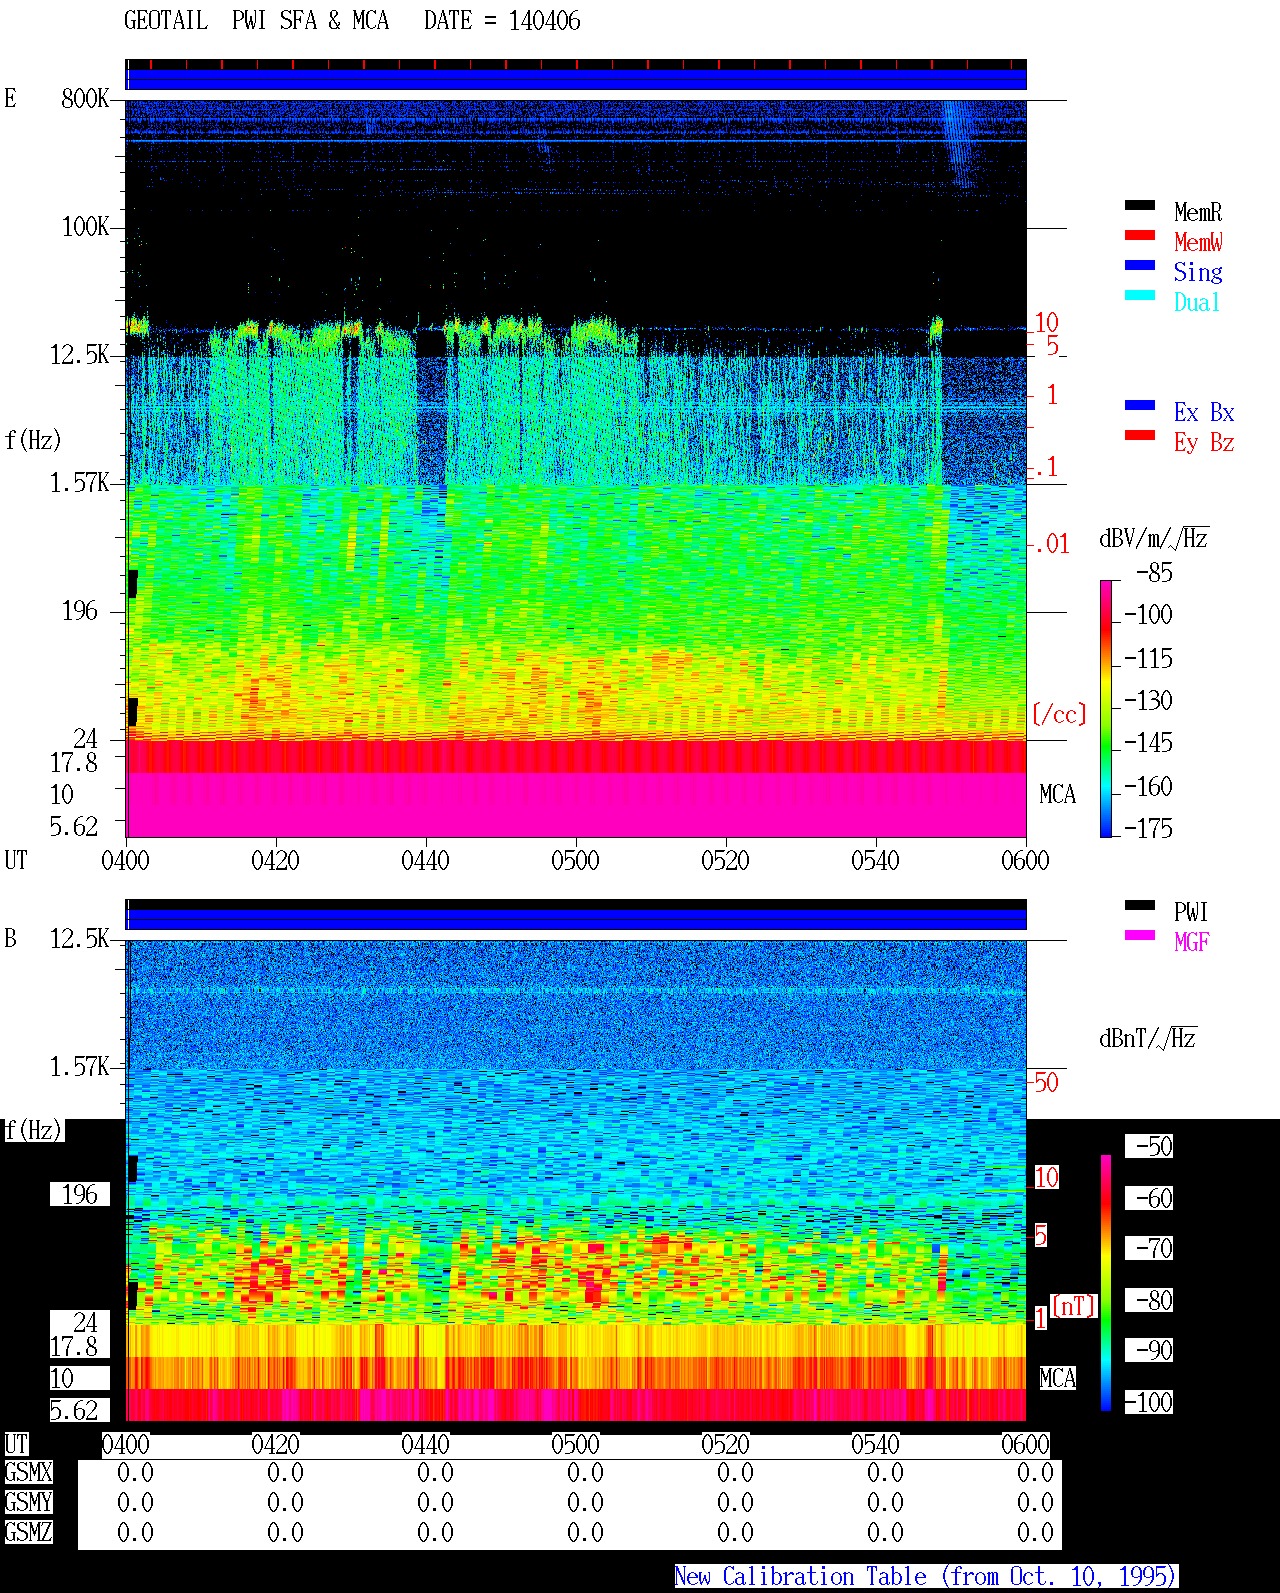
Task: Click the red MemW legend swatch
Action: pyautogui.click(x=1139, y=235)
